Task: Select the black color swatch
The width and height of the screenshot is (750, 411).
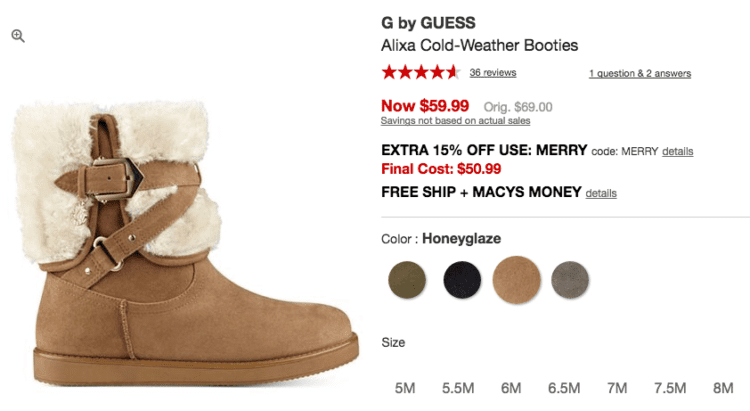Action: point(462,280)
